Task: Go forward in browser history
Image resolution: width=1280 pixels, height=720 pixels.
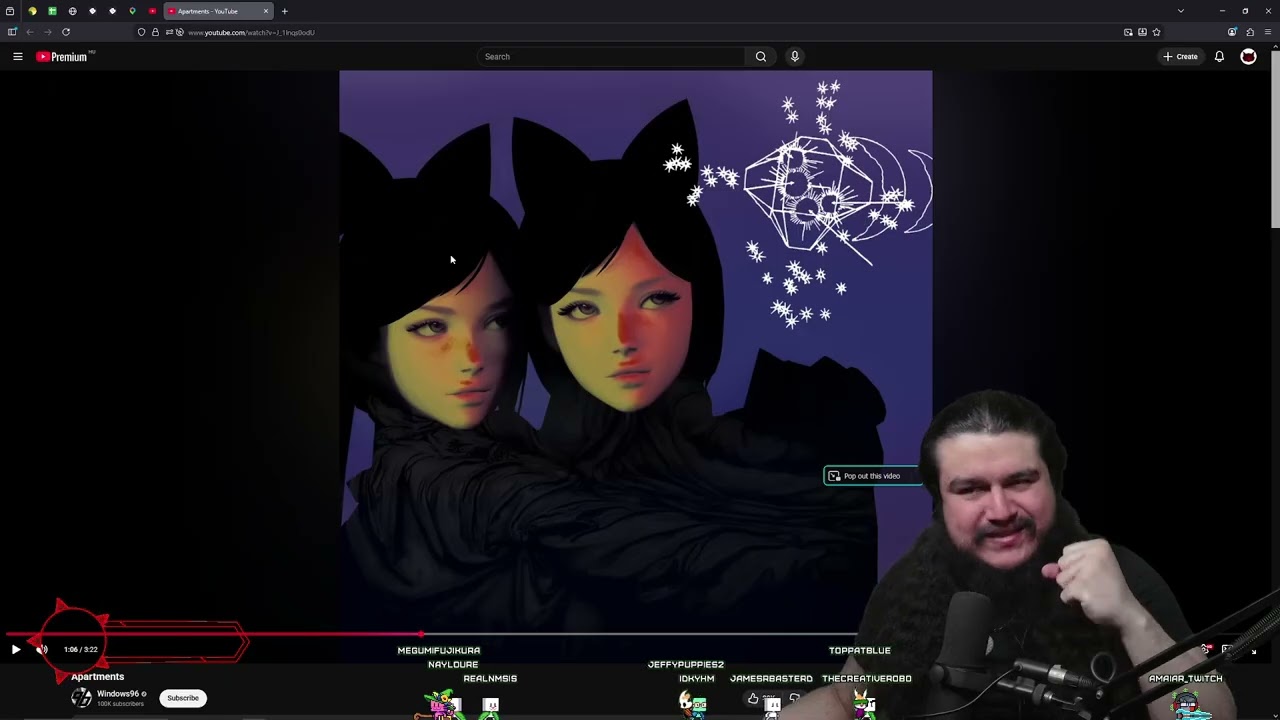Action: tap(47, 32)
